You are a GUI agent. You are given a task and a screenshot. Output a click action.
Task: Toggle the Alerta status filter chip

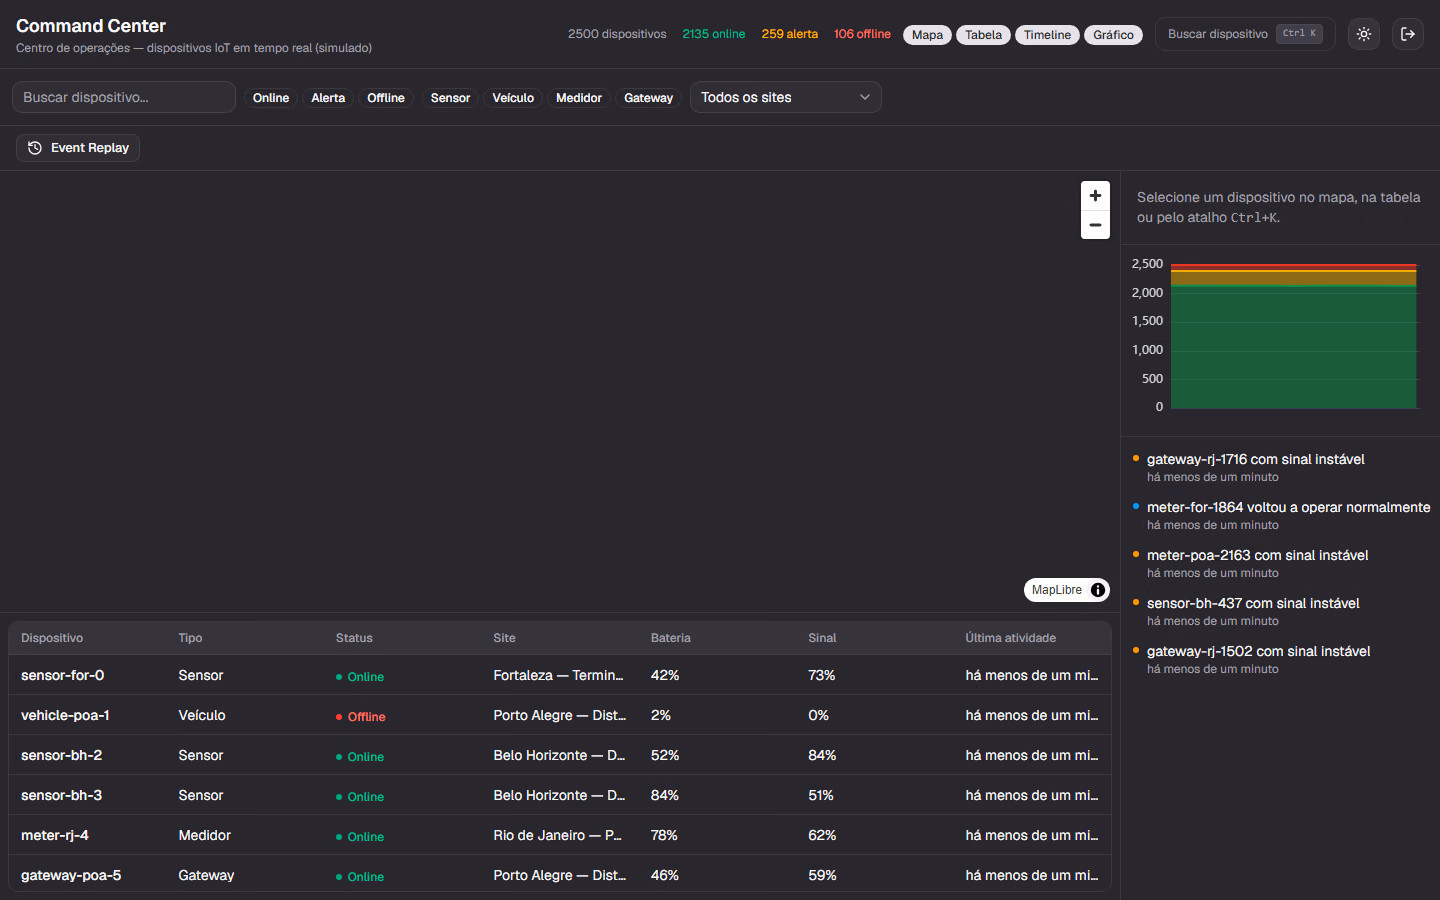pyautogui.click(x=328, y=98)
